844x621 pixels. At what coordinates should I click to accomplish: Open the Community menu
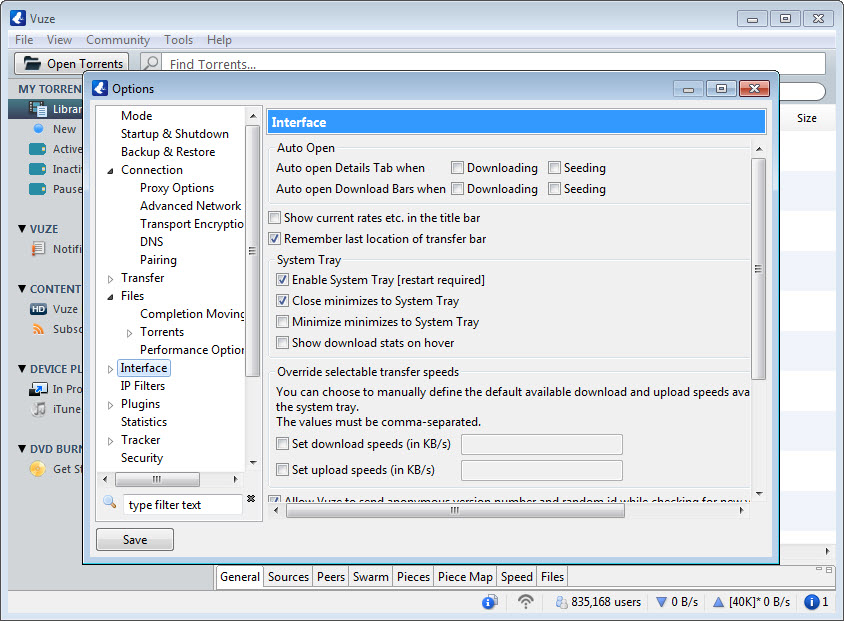pos(118,40)
